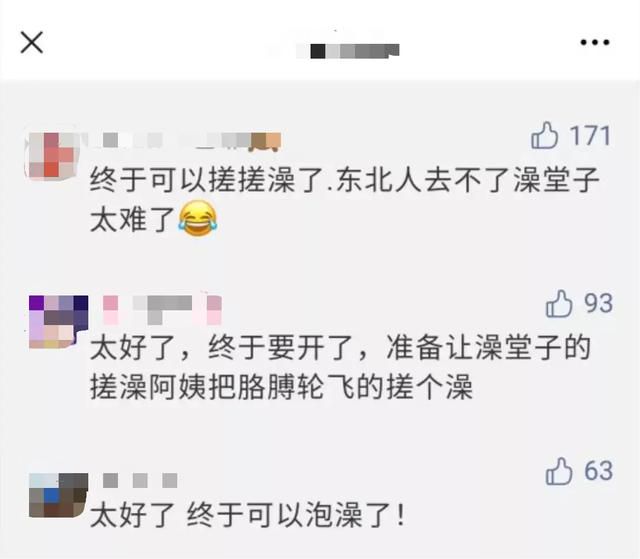Tap the text 太难了 before the emoji
Screen dimensions: 640x559
tap(132, 220)
